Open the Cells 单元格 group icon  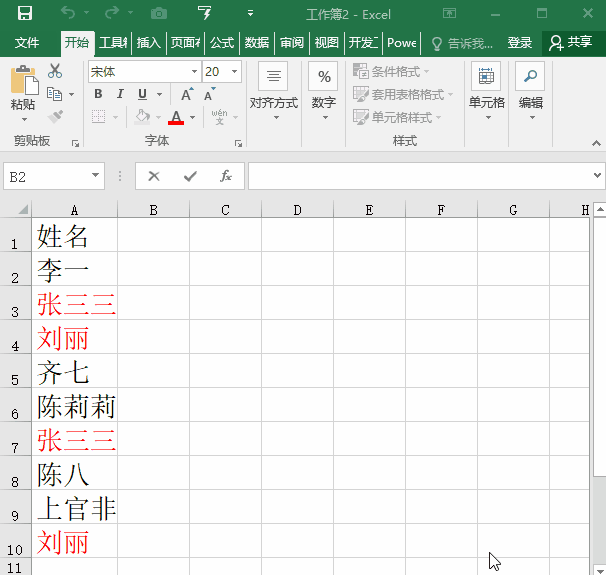pyautogui.click(x=486, y=77)
